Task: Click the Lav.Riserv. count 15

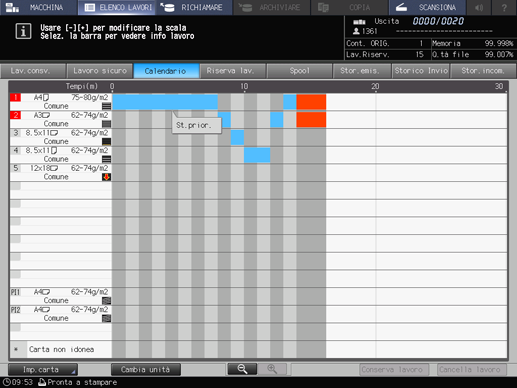Action: pyautogui.click(x=419, y=54)
